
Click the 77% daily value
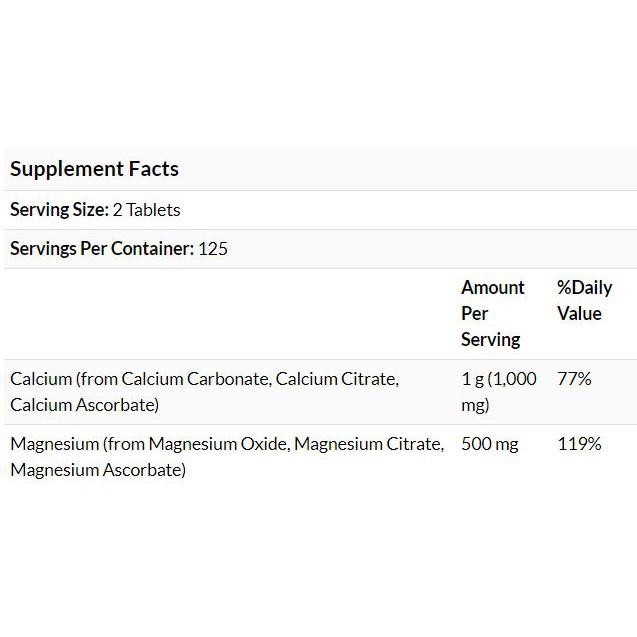pos(574,379)
